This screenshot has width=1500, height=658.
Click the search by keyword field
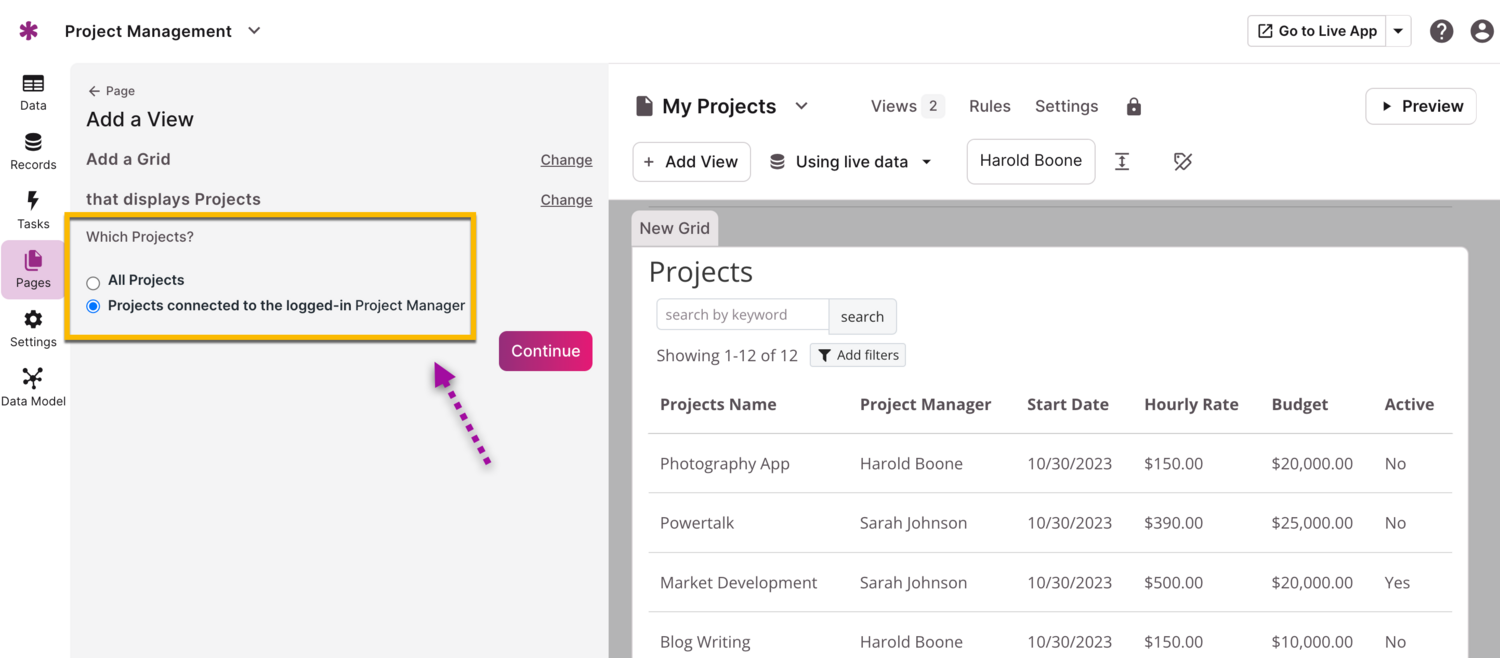[742, 315]
